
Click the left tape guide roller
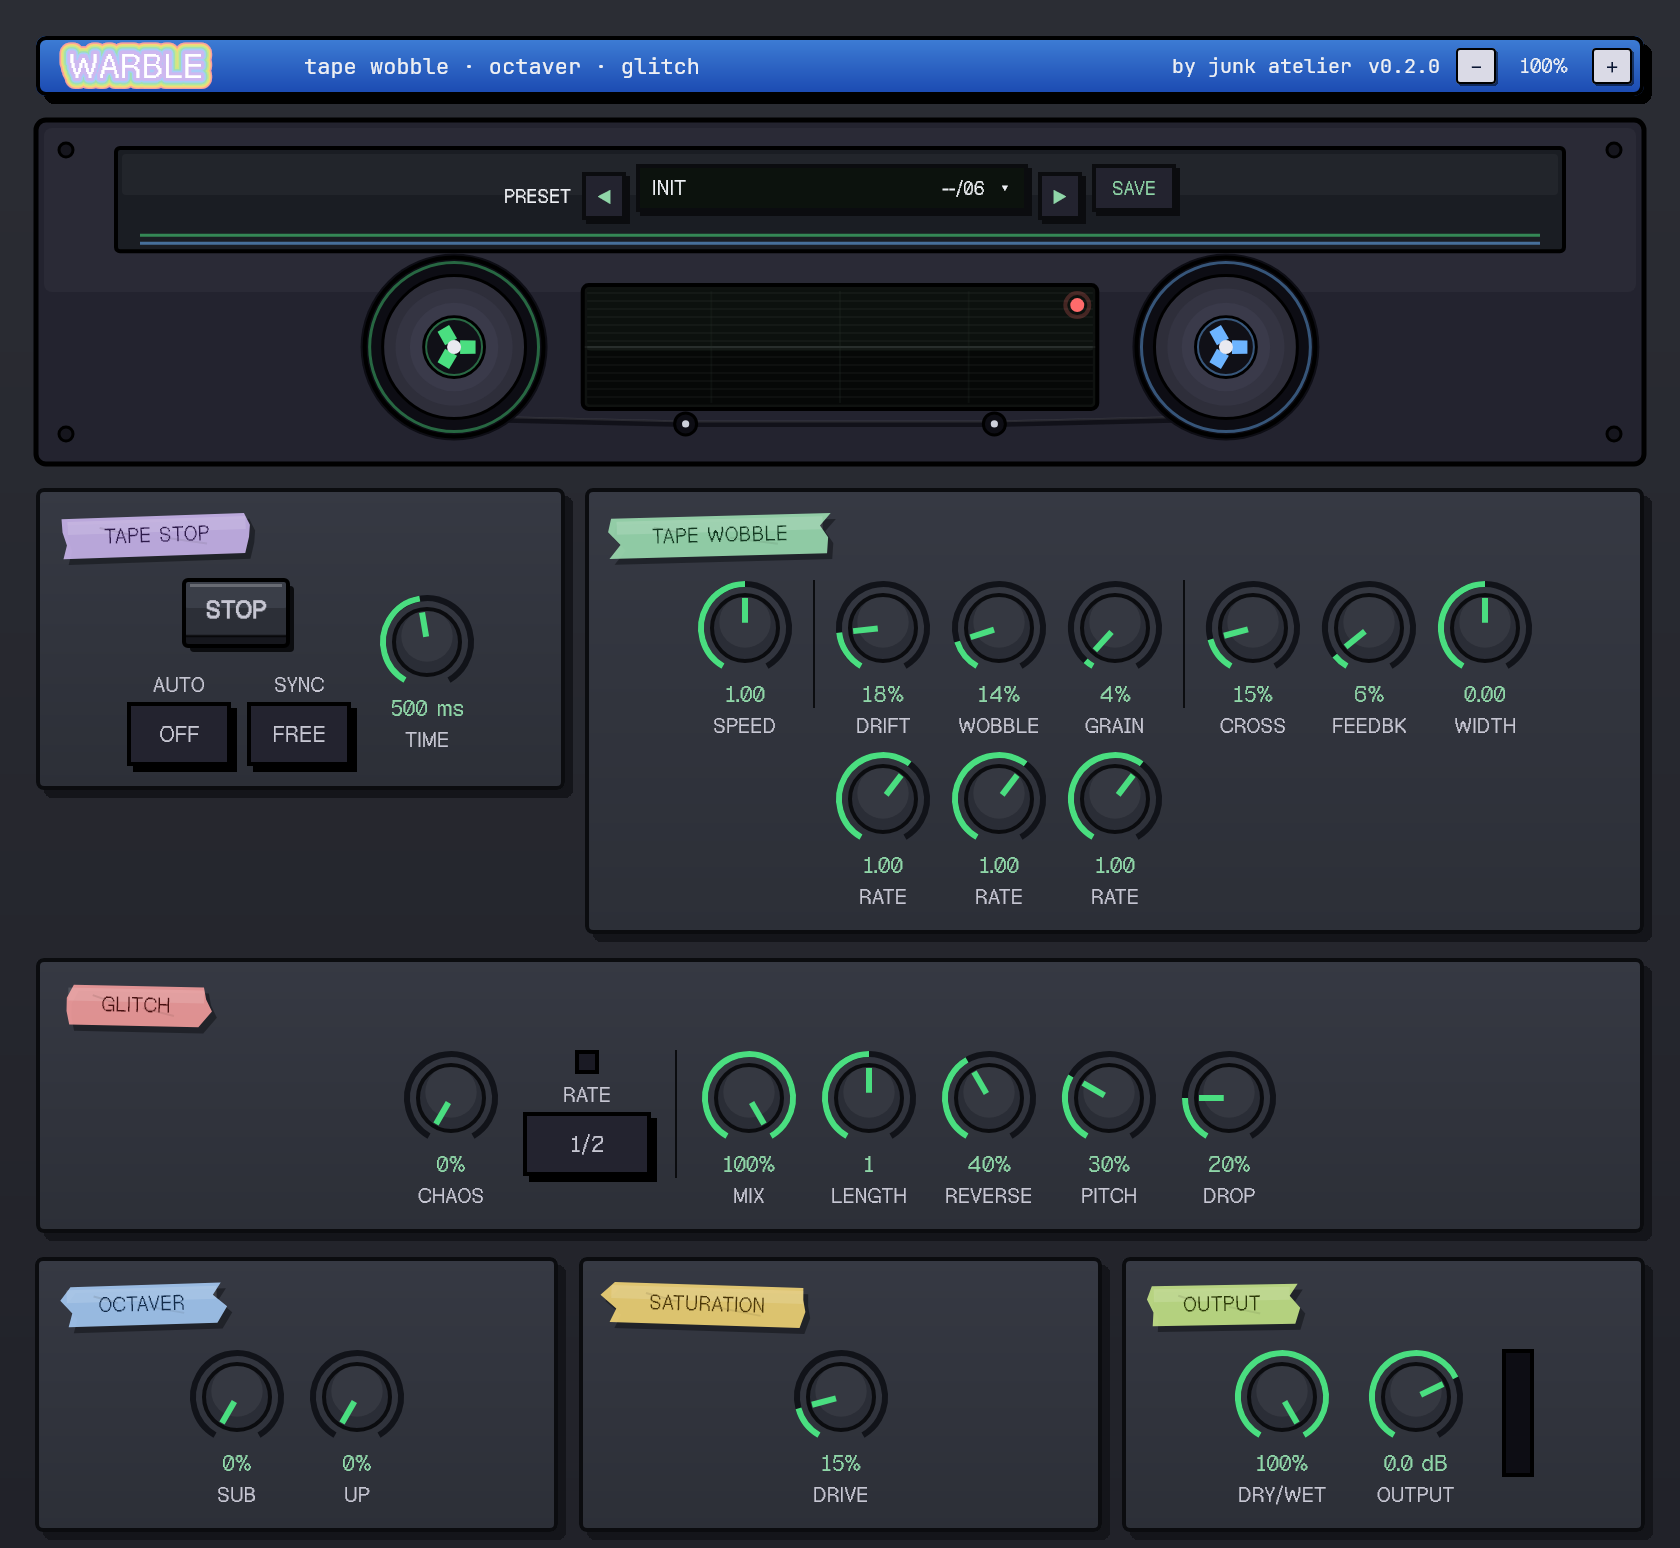685,424
